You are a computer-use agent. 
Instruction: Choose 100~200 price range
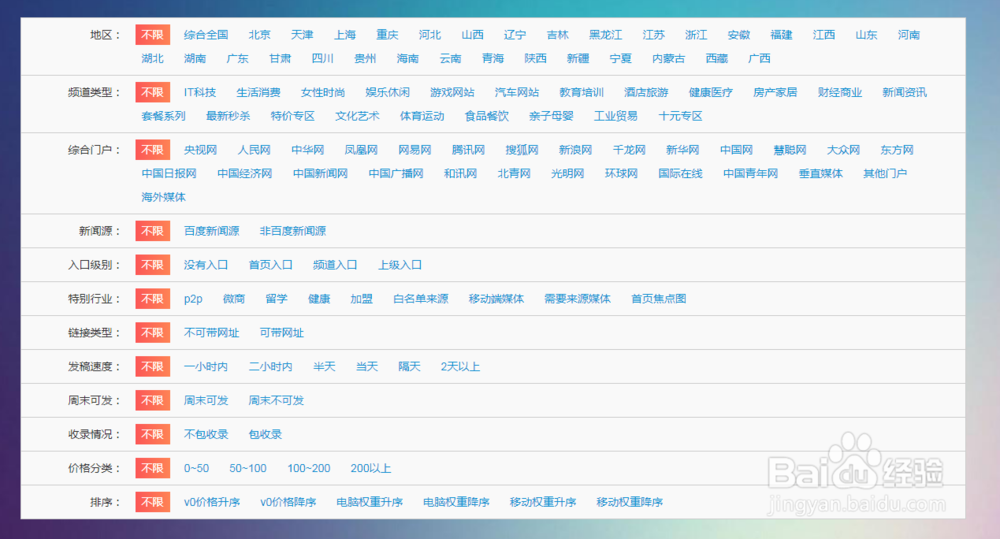click(309, 468)
